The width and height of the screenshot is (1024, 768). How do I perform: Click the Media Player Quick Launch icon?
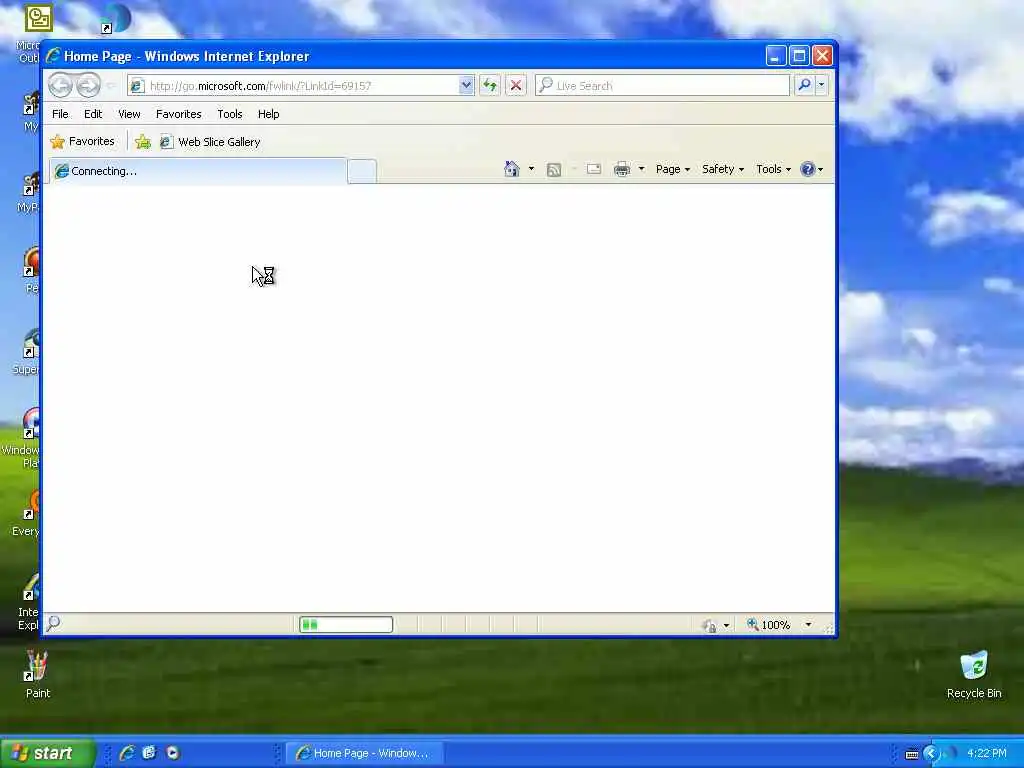point(173,753)
